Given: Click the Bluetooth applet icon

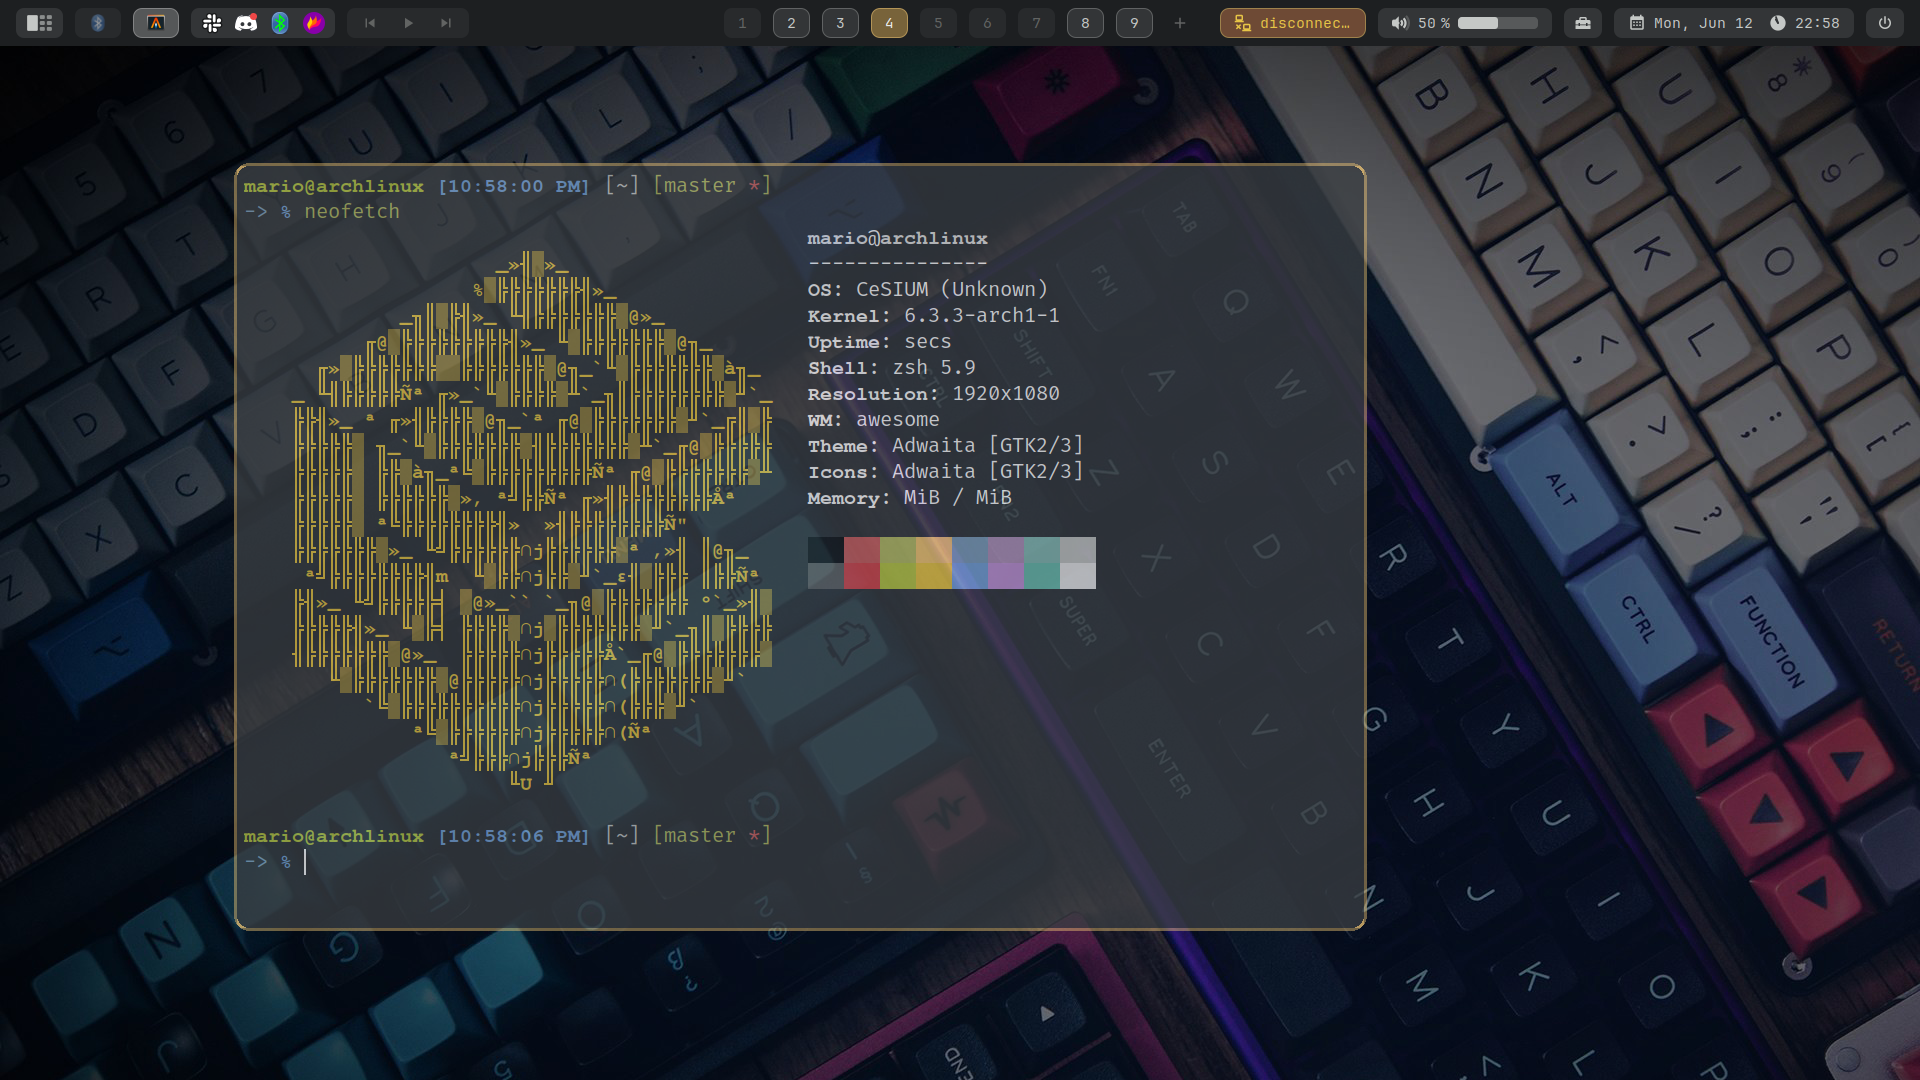Looking at the screenshot, I should pos(98,23).
